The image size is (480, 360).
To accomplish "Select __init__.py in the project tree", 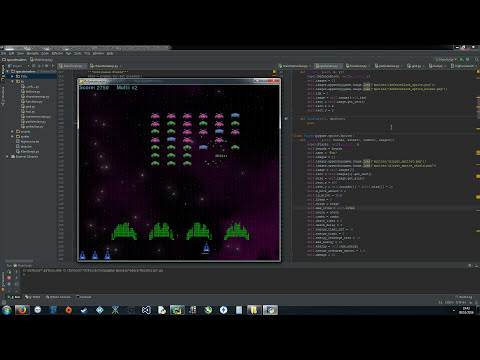I will pos(30,86).
